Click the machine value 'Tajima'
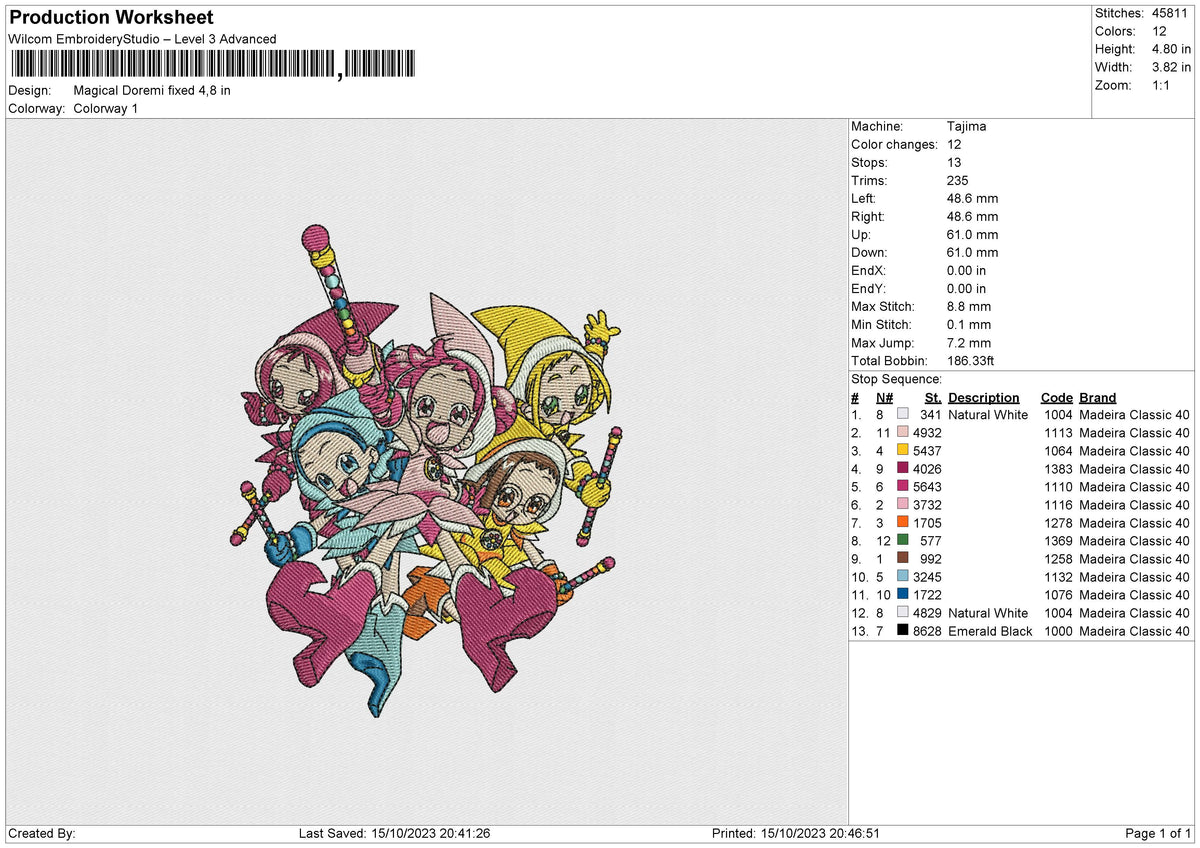The image size is (1200, 848). (969, 127)
